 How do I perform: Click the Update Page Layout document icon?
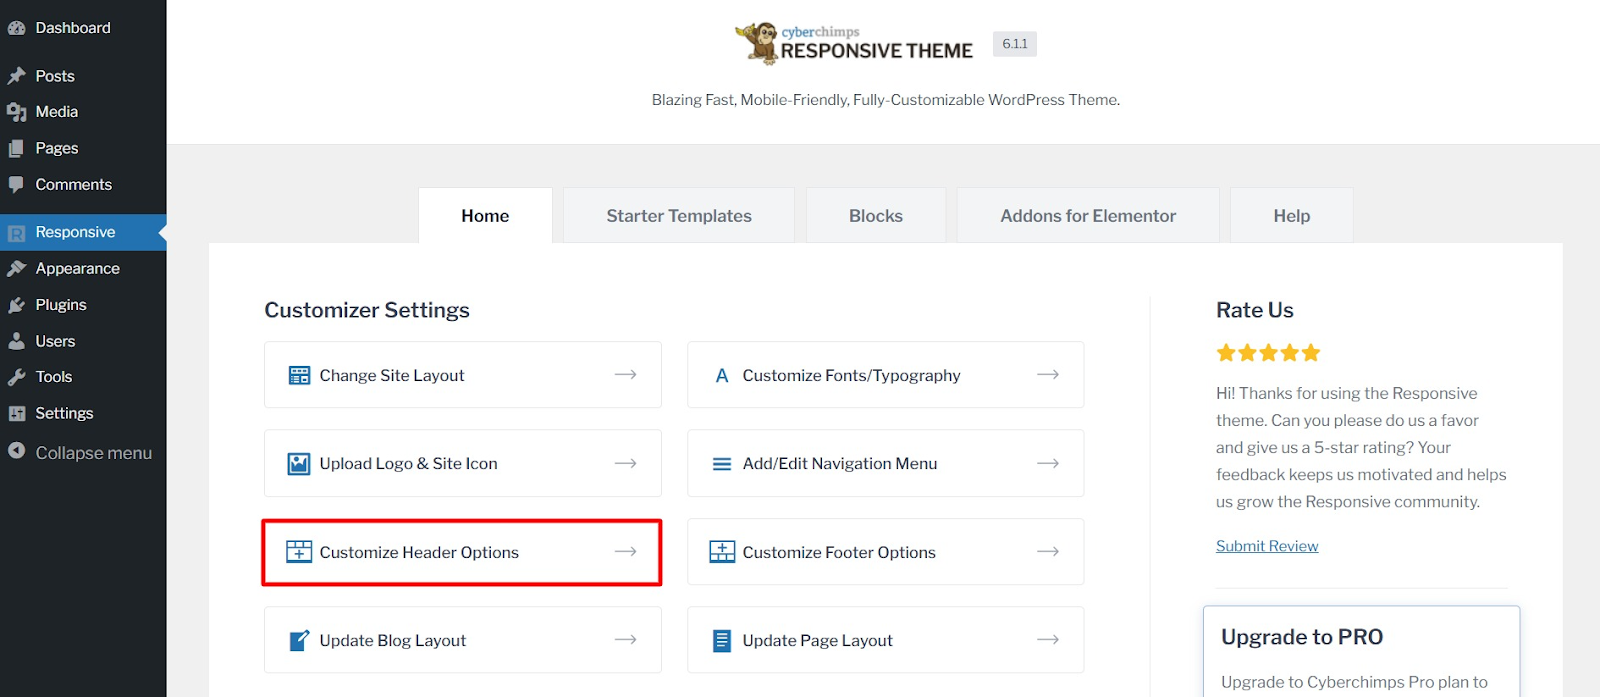coord(722,640)
